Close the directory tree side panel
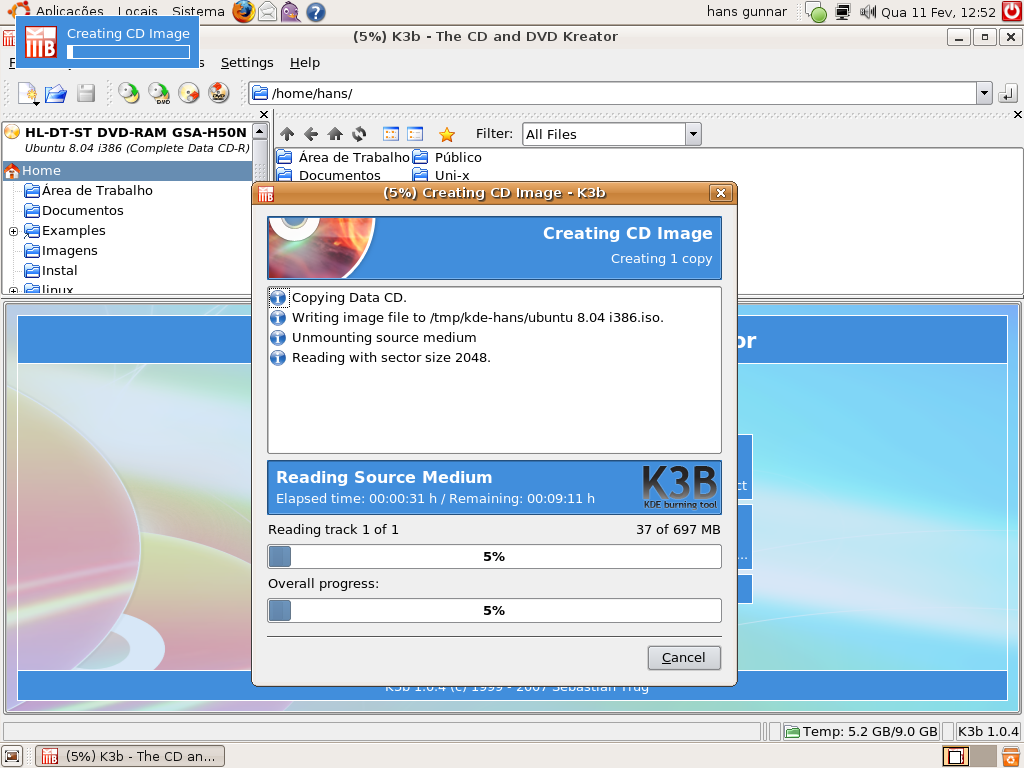The image size is (1024, 768). pyautogui.click(x=264, y=115)
